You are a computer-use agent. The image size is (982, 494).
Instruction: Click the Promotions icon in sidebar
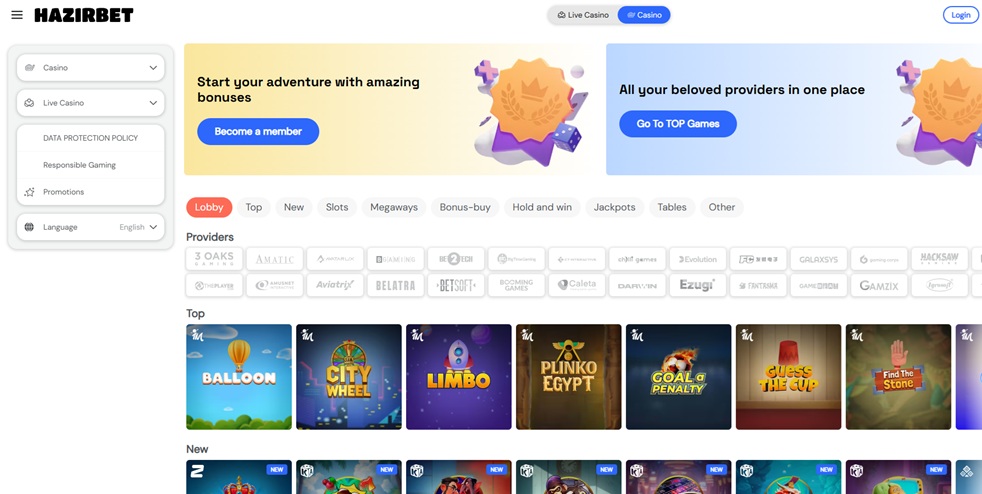pos(29,192)
